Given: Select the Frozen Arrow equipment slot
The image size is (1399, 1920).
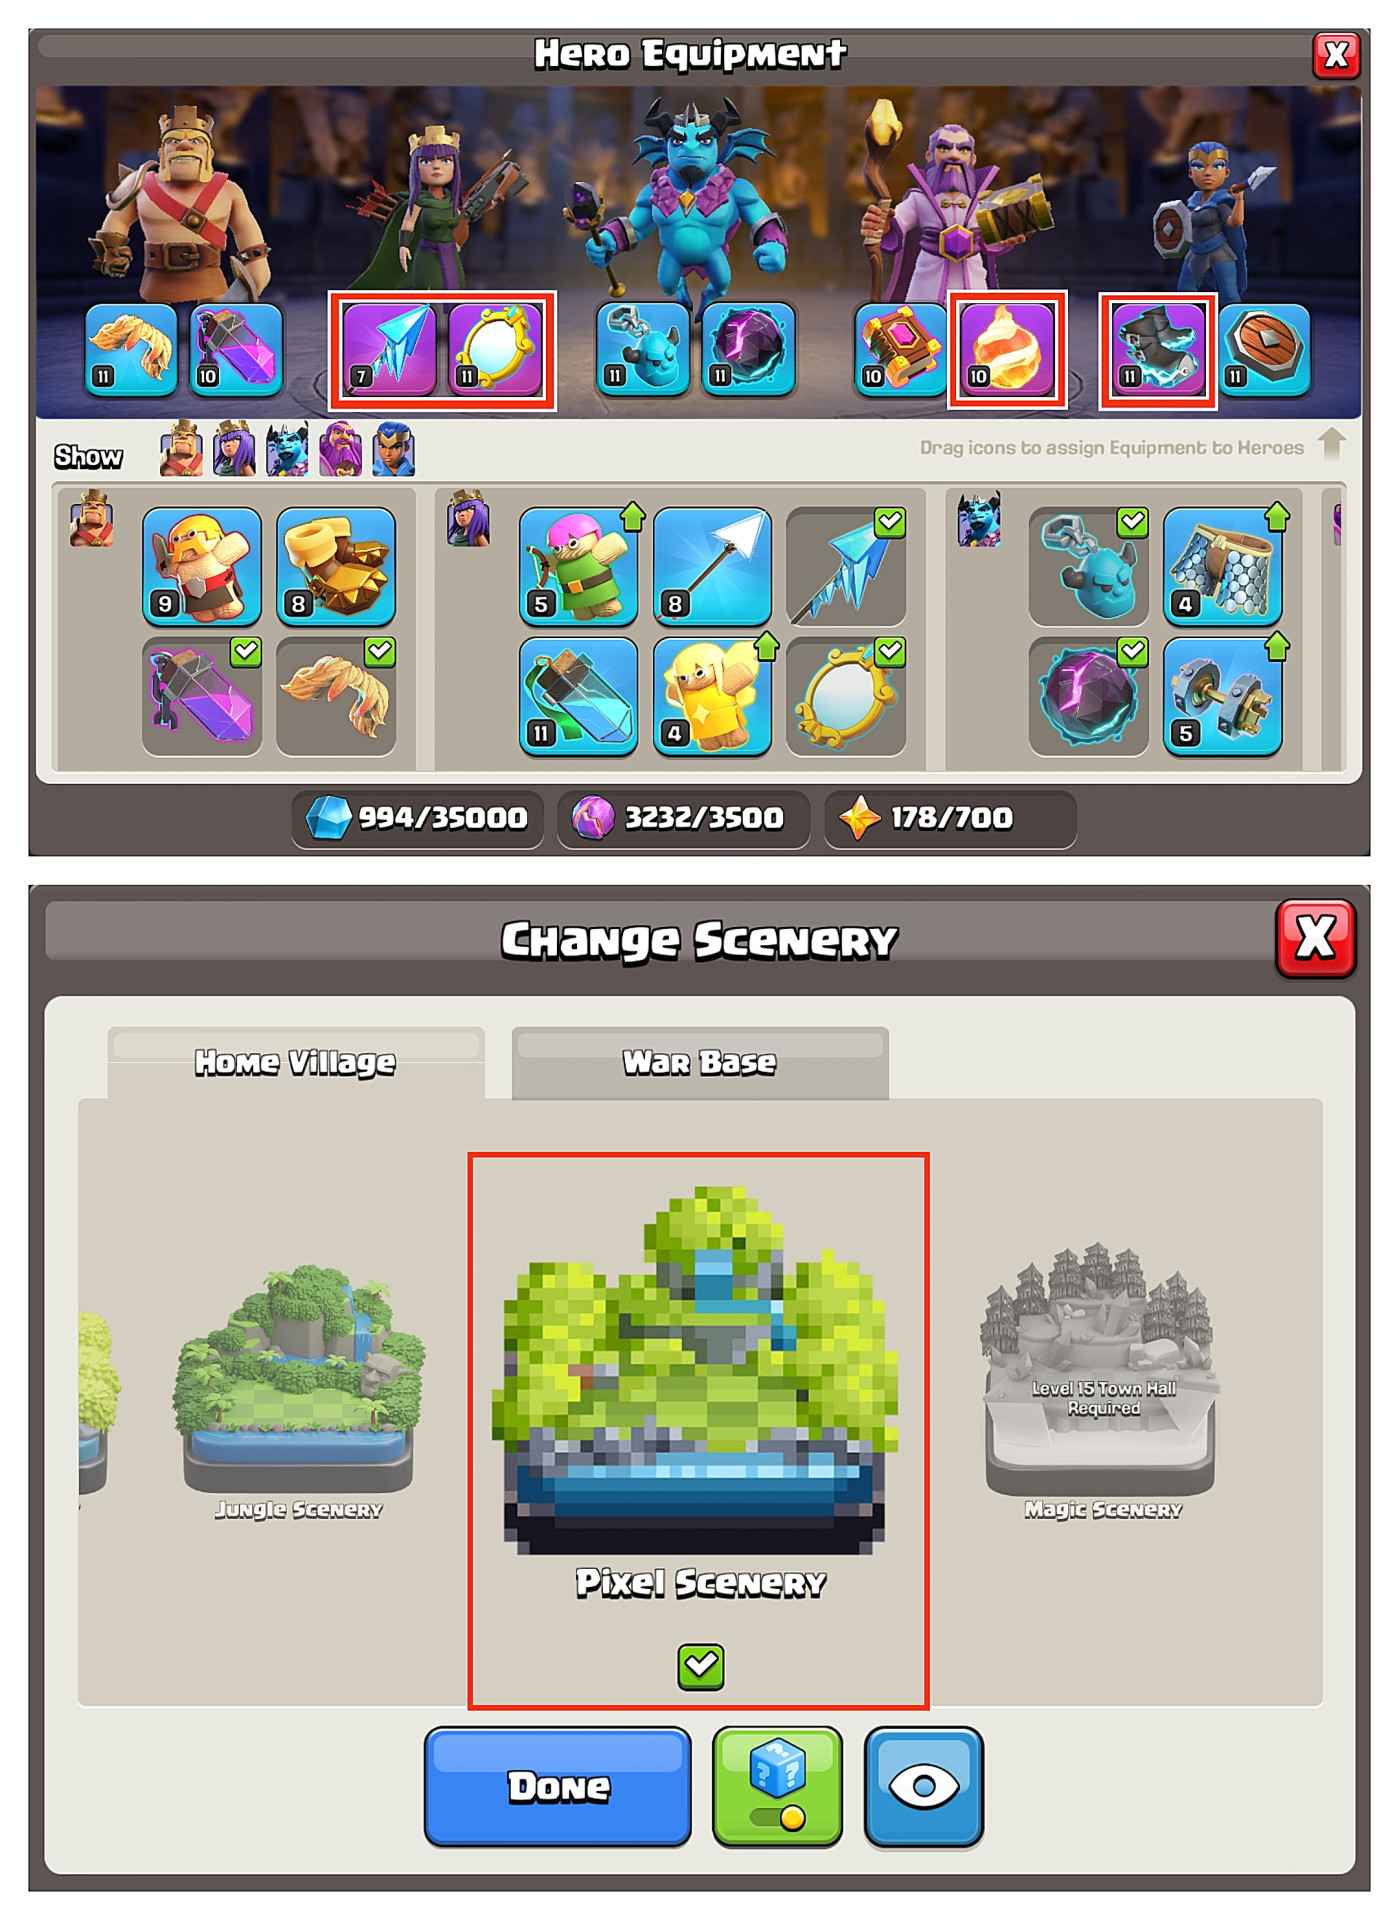Looking at the screenshot, I should [389, 350].
